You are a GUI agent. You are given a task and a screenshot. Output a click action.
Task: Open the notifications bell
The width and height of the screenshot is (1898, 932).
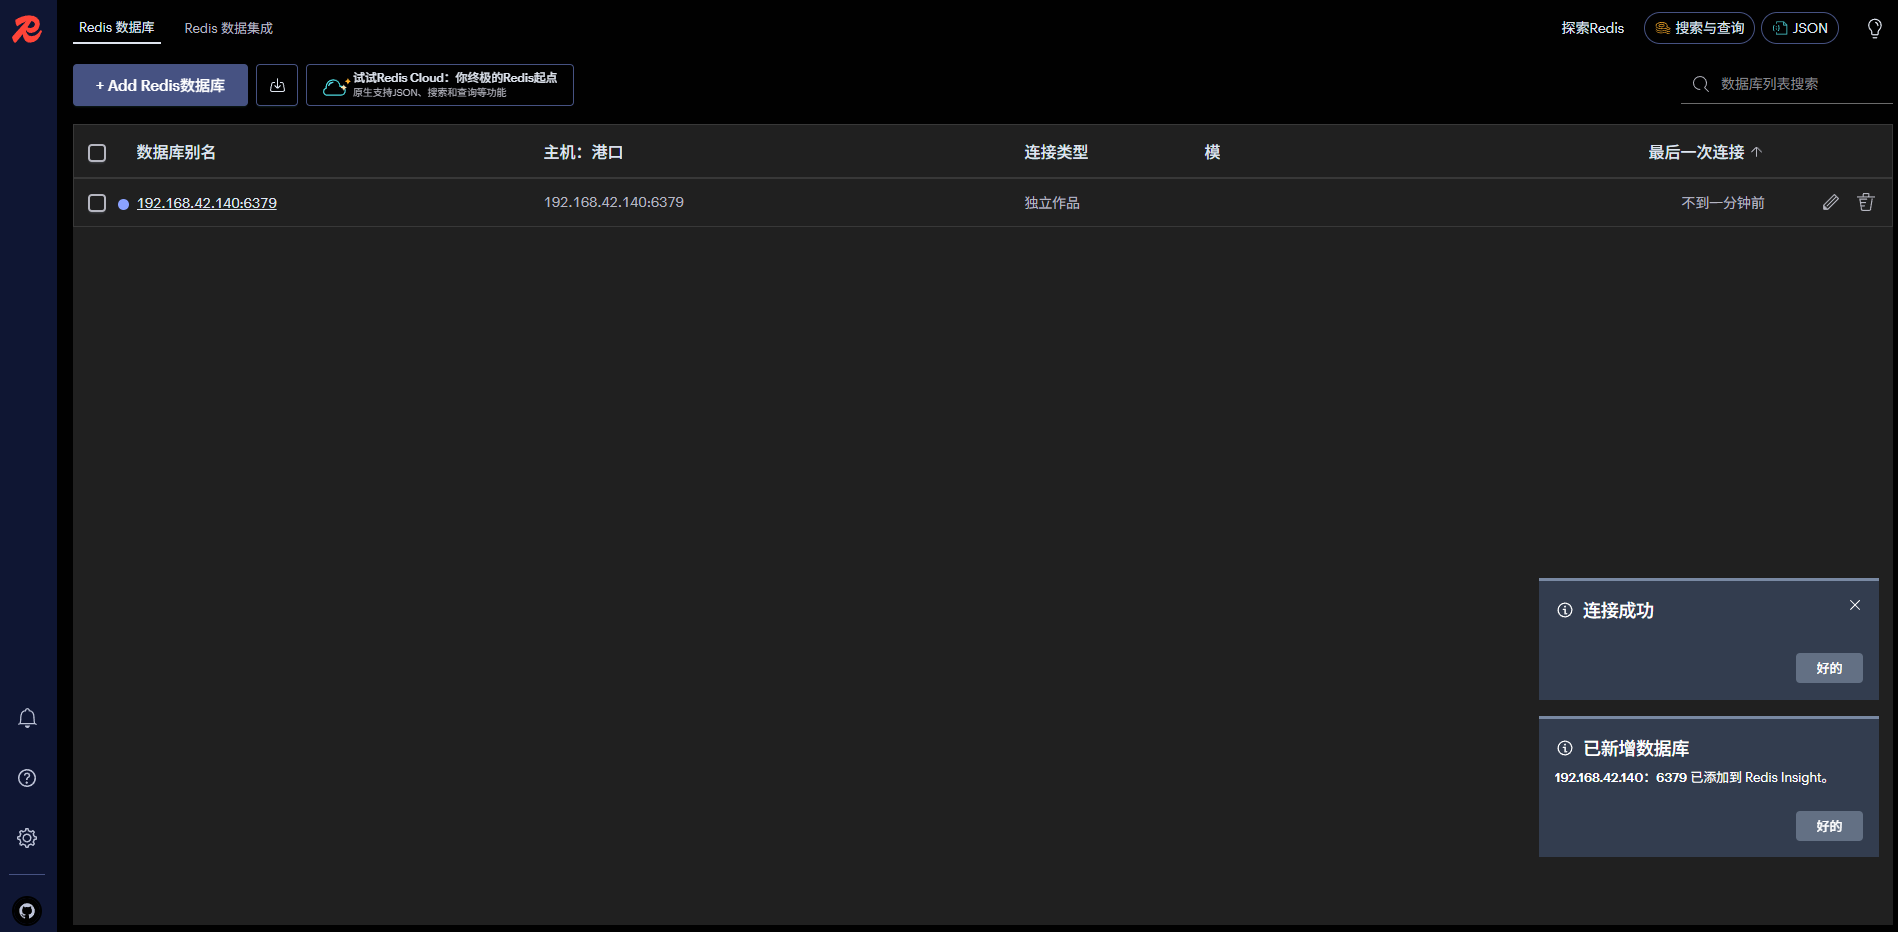click(27, 718)
